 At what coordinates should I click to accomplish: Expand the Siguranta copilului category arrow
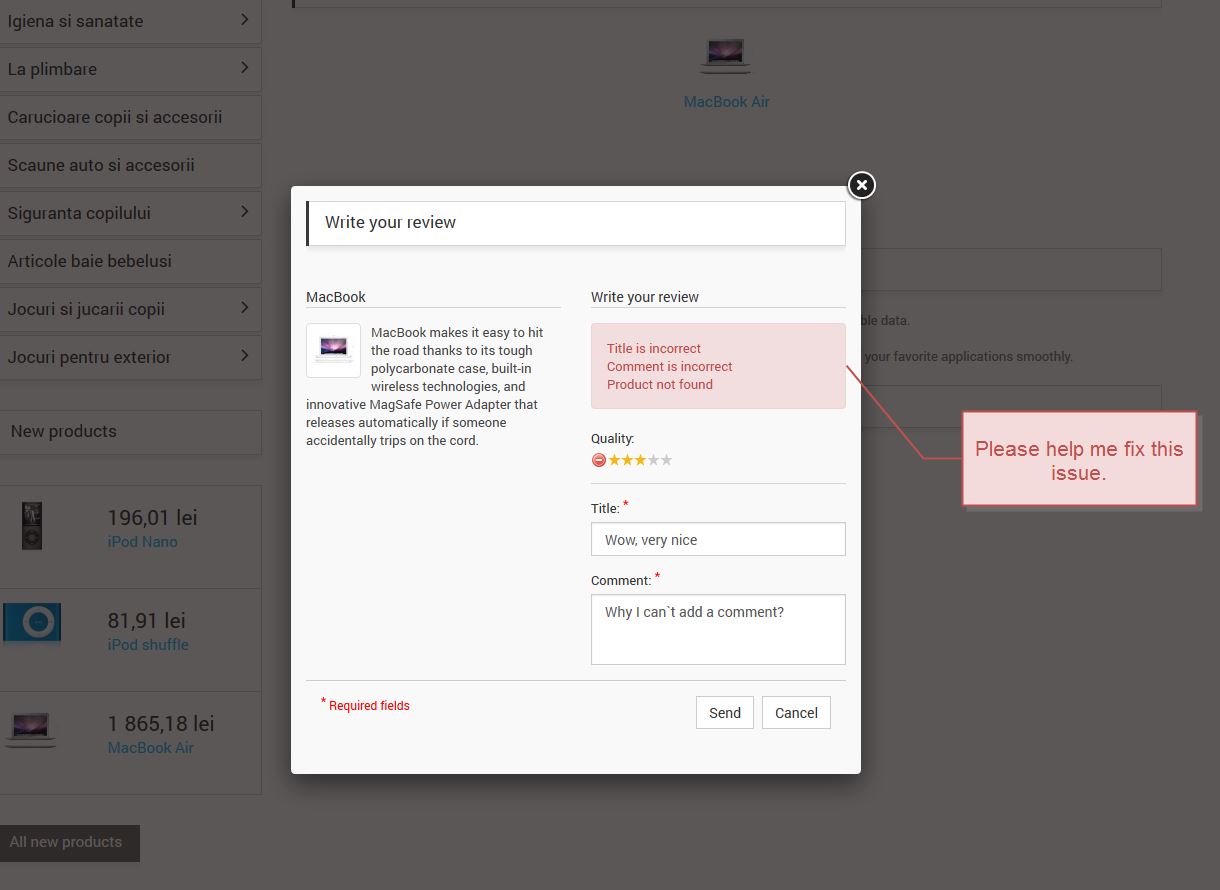(245, 211)
